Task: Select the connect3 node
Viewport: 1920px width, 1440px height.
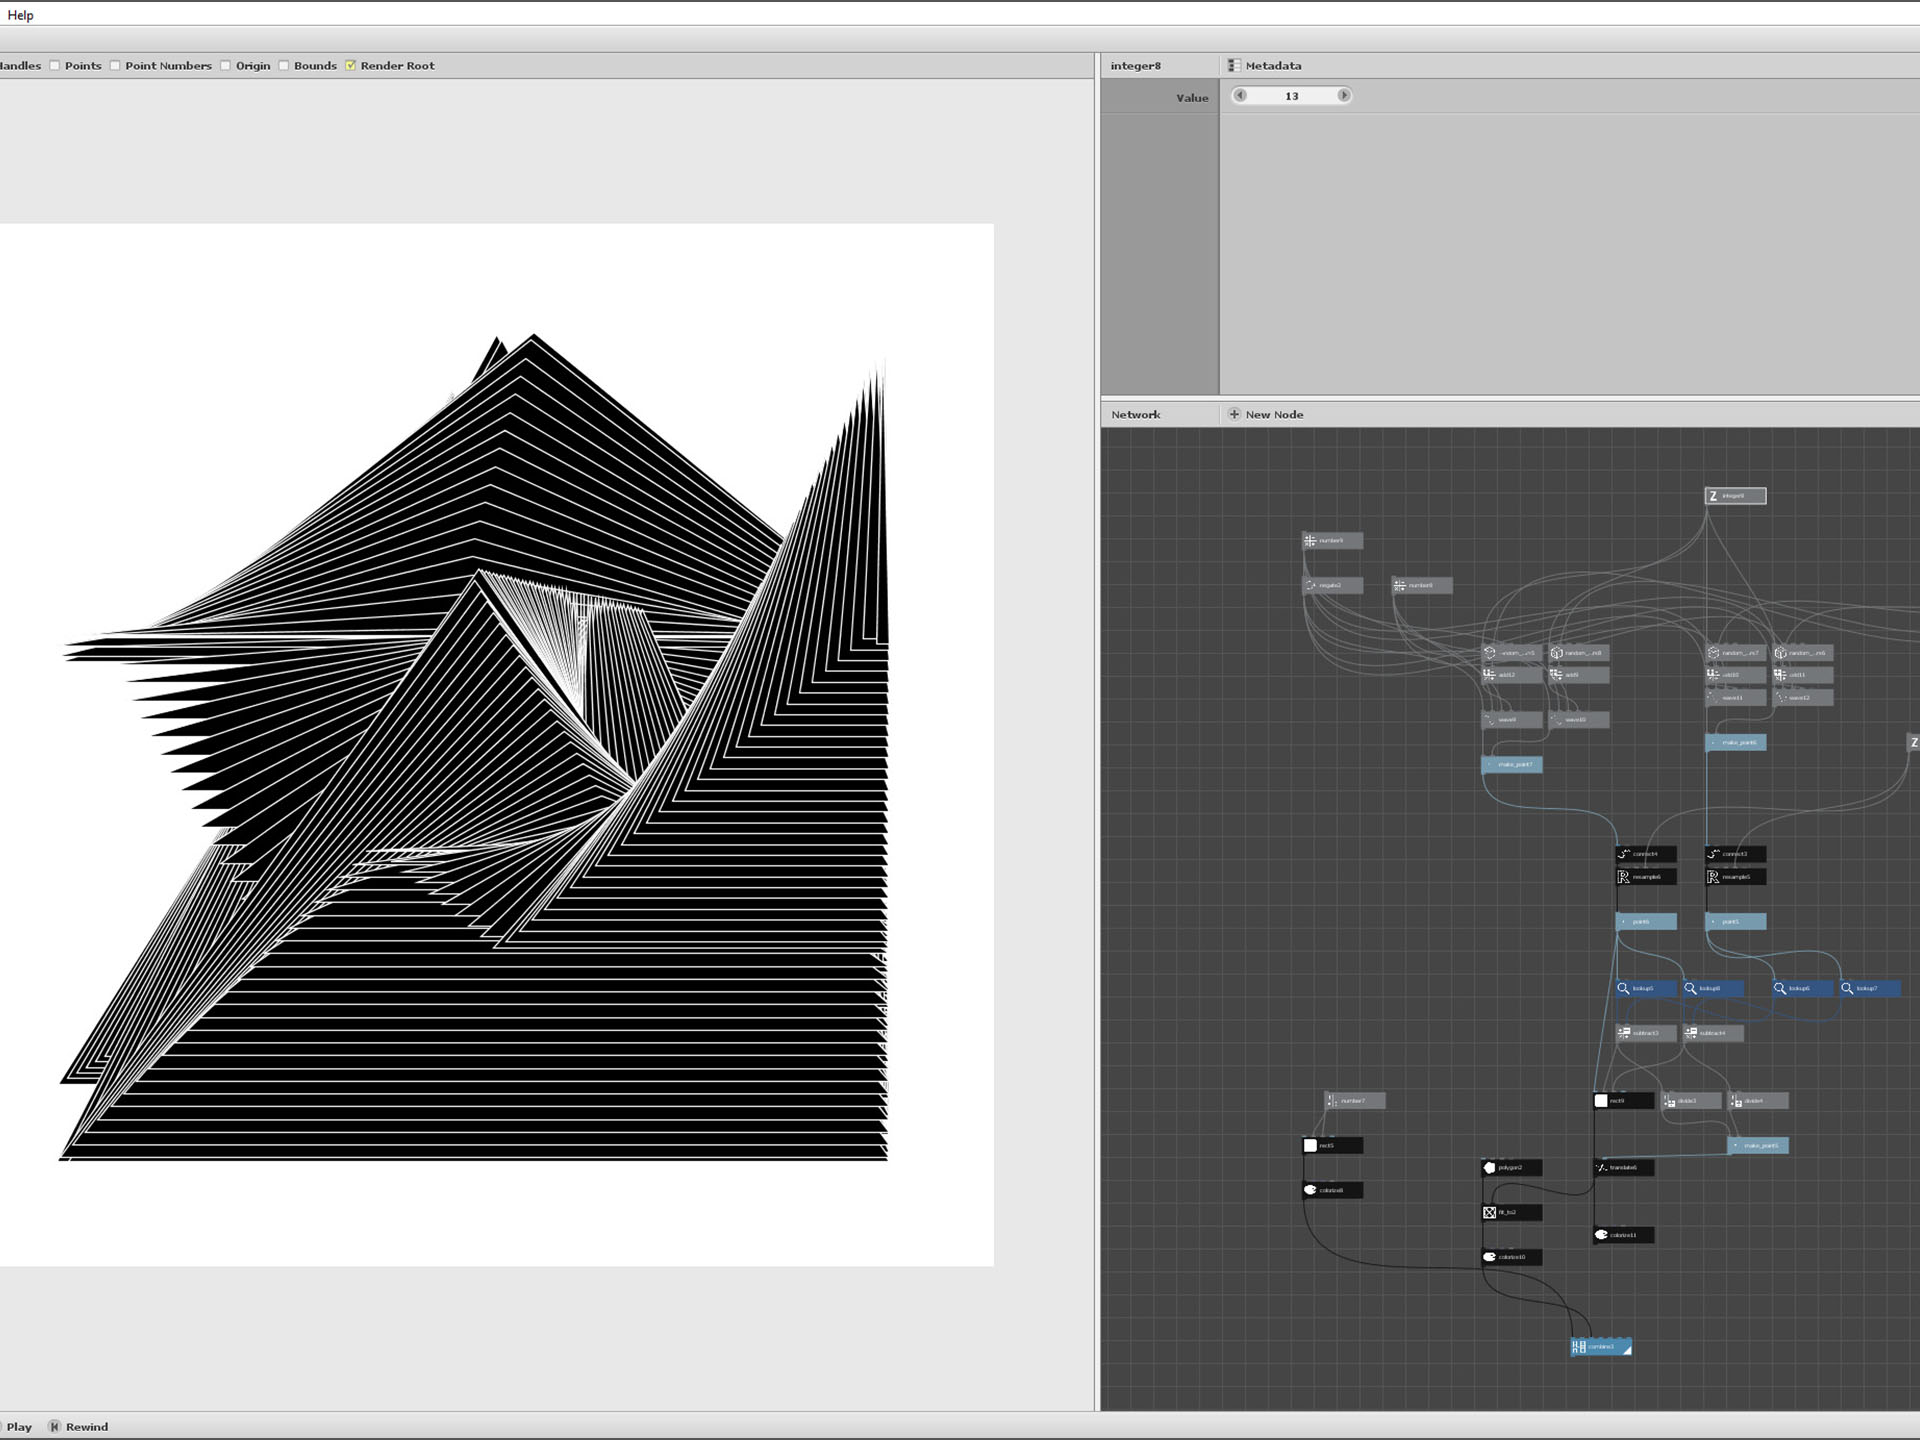Action: tap(1735, 854)
